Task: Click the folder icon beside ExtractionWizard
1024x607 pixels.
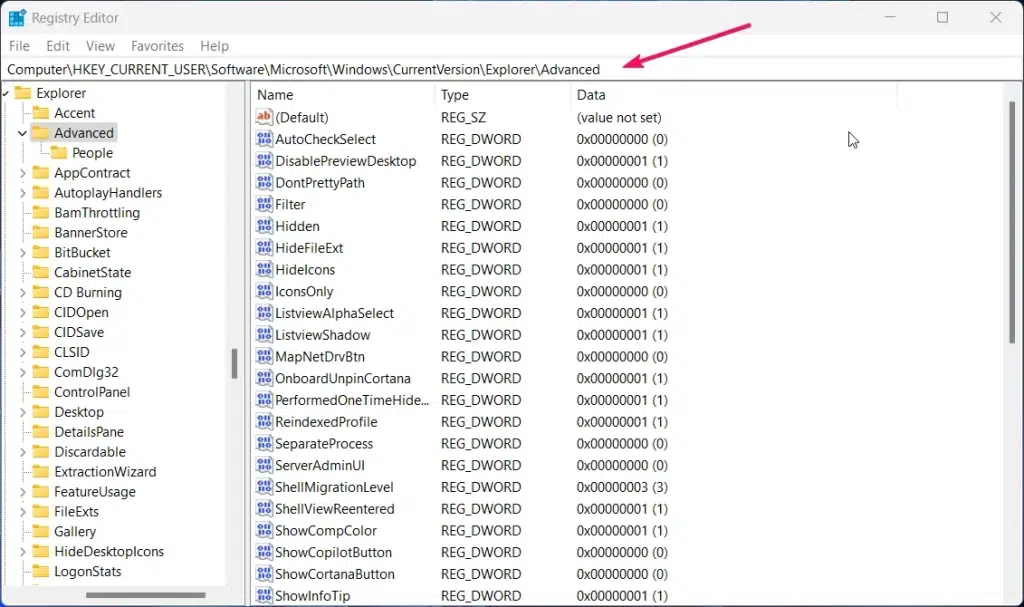Action: pos(40,471)
